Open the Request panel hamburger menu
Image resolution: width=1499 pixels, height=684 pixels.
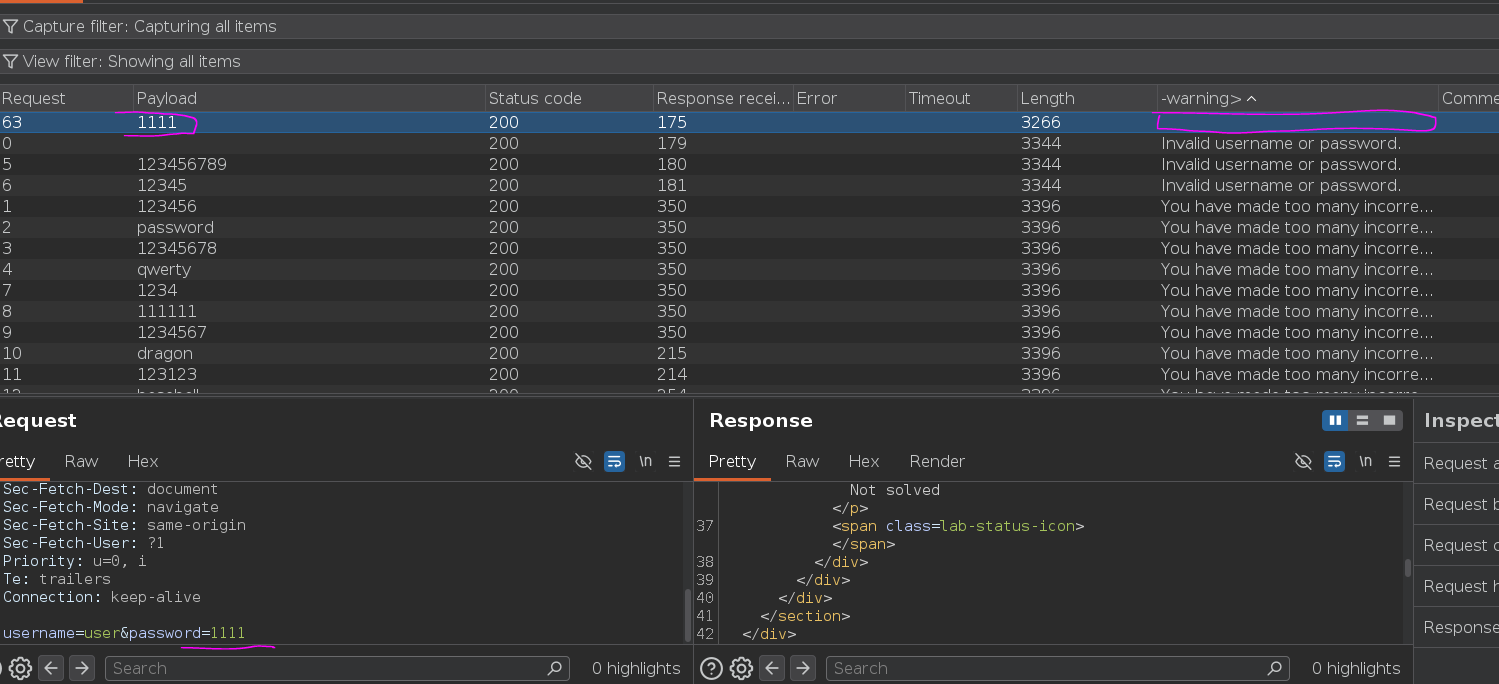point(674,461)
